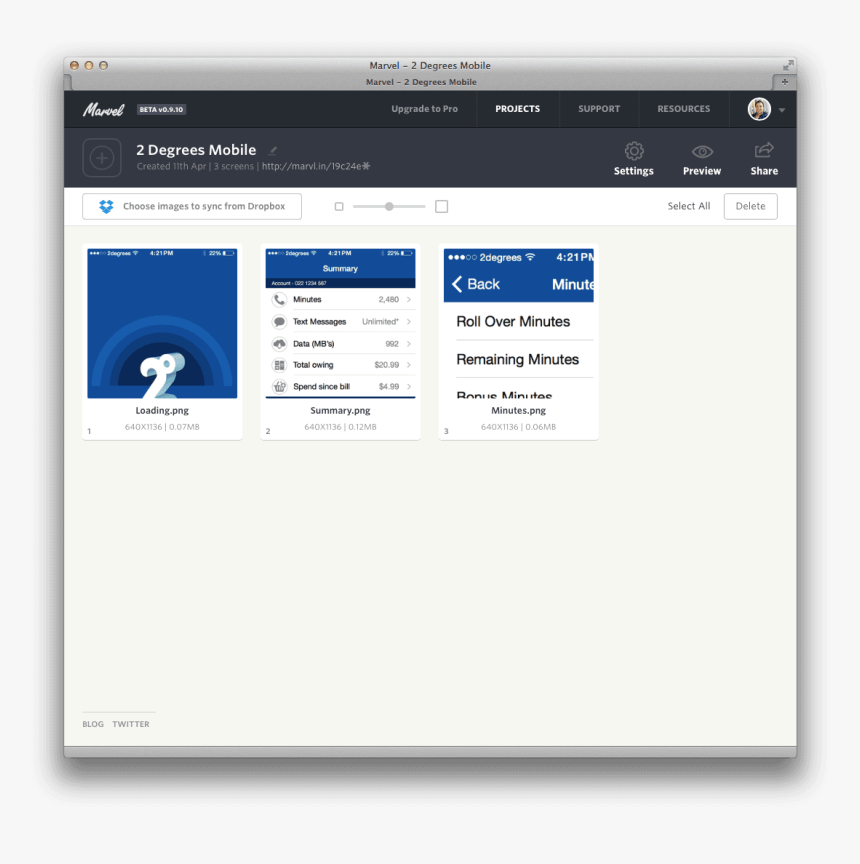The width and height of the screenshot is (860, 864).
Task: Add a new browser tab with plus
Action: pos(785,82)
